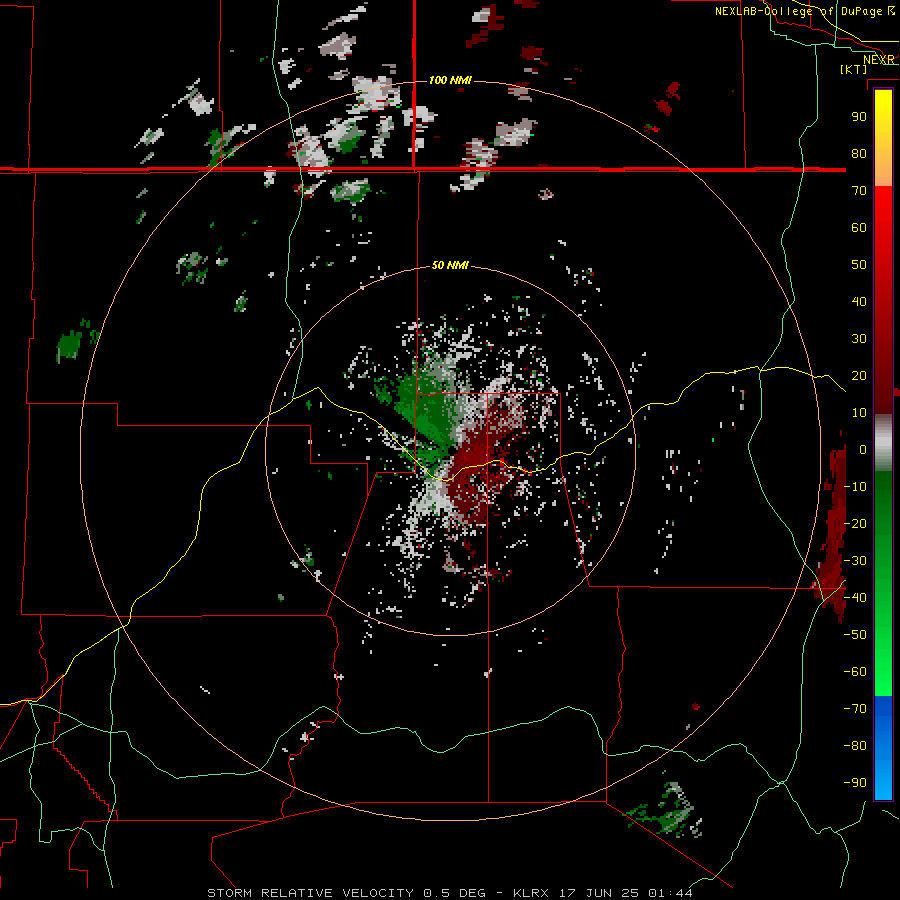Select the 90 value on the velocity scale
Image resolution: width=900 pixels, height=900 pixels.
pos(859,117)
